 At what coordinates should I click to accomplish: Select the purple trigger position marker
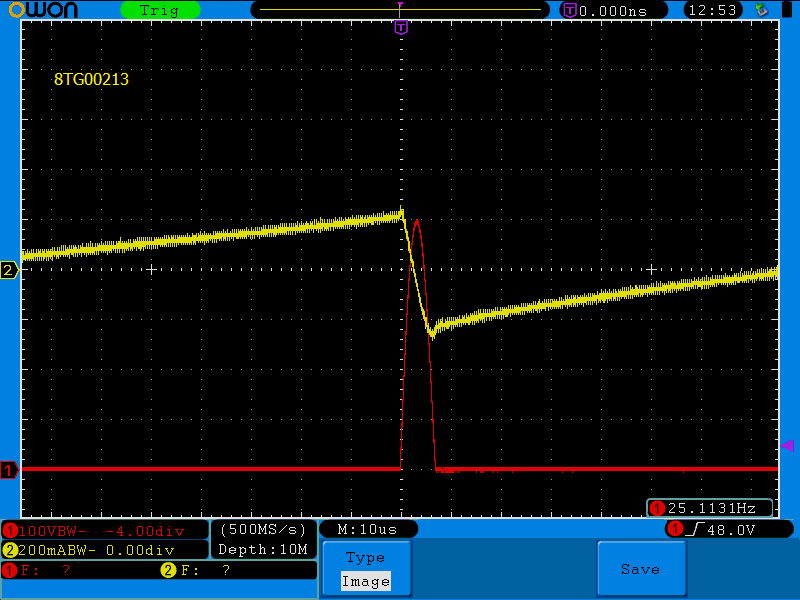[401, 27]
